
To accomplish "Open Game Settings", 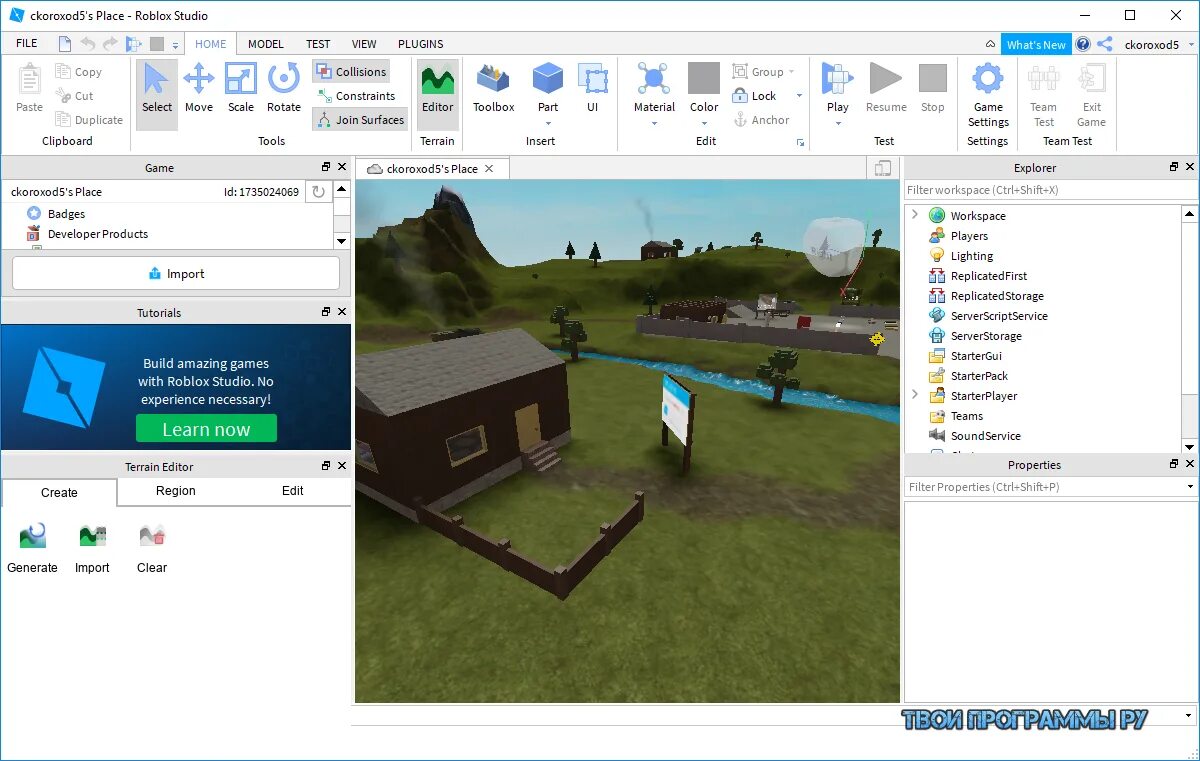I will pos(988,95).
